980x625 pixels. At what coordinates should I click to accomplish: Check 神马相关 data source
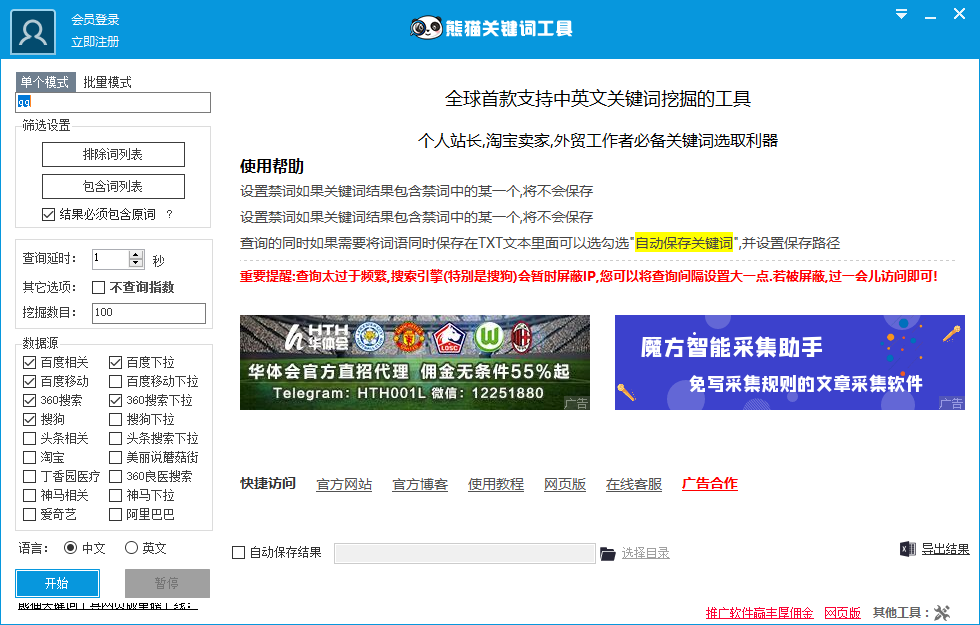point(29,496)
